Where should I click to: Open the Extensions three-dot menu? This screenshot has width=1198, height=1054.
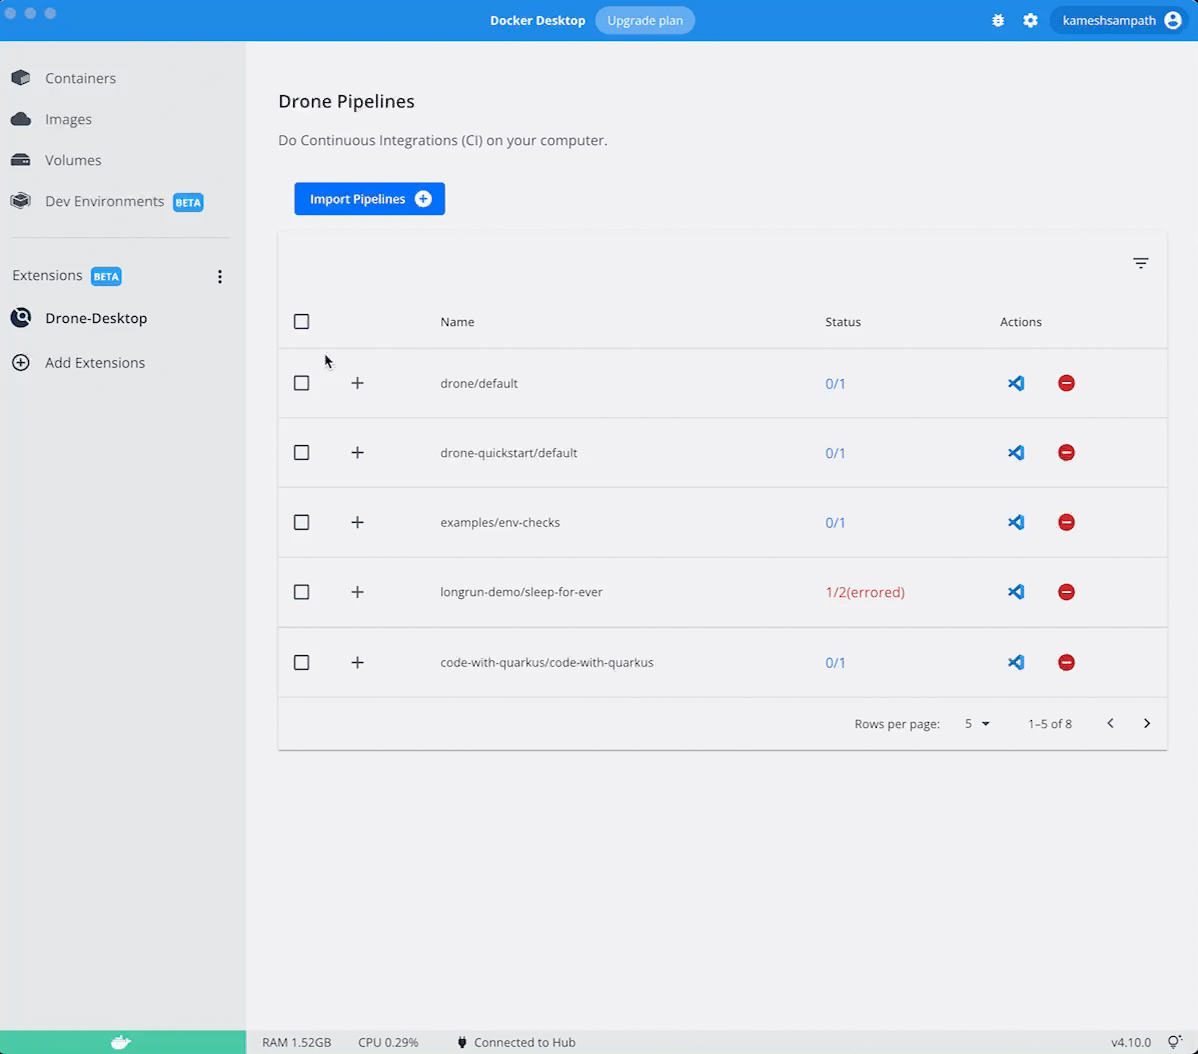click(220, 276)
